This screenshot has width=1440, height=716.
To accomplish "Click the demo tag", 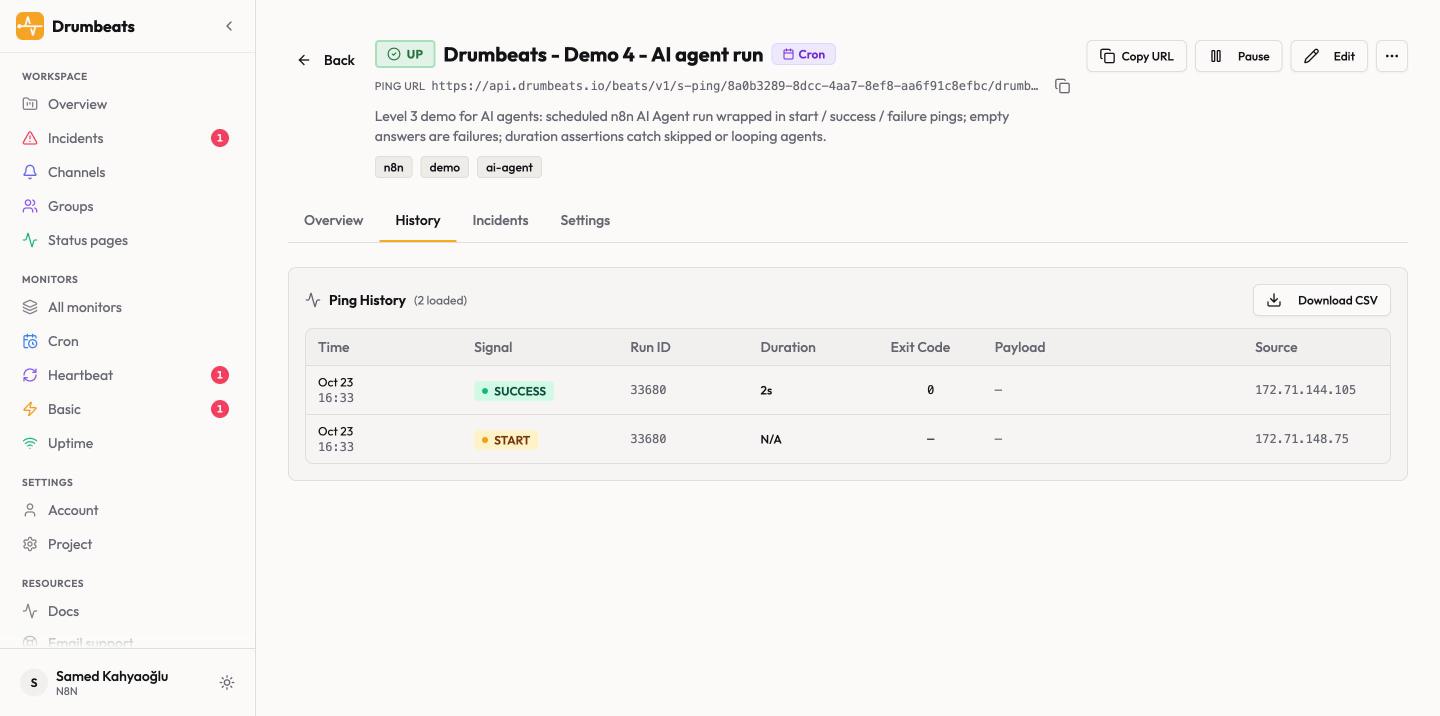I will [445, 167].
